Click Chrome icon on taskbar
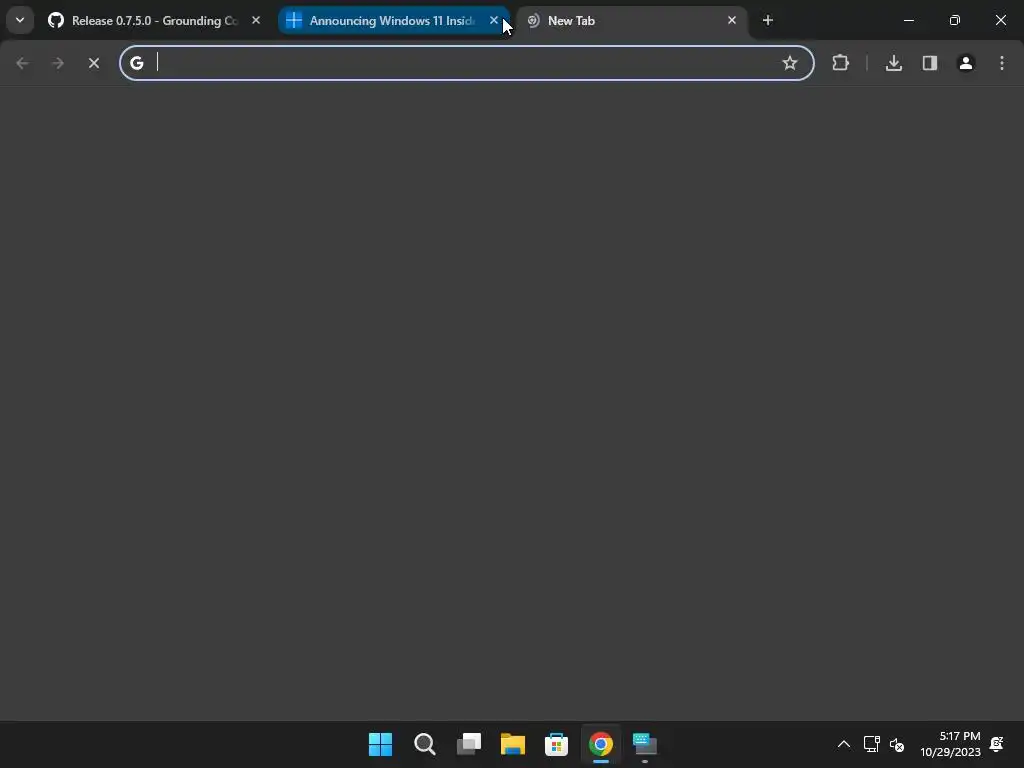 [x=601, y=744]
